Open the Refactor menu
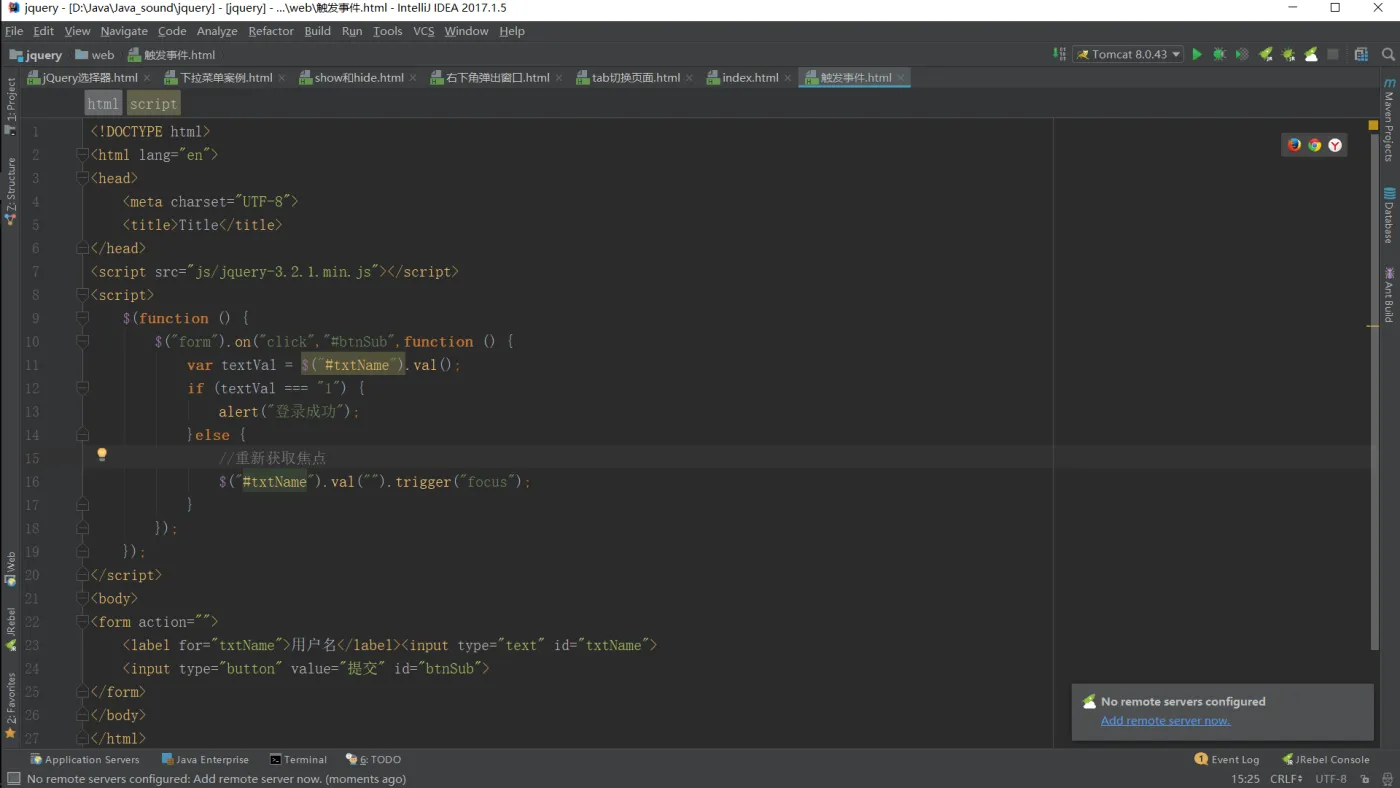 coord(271,31)
